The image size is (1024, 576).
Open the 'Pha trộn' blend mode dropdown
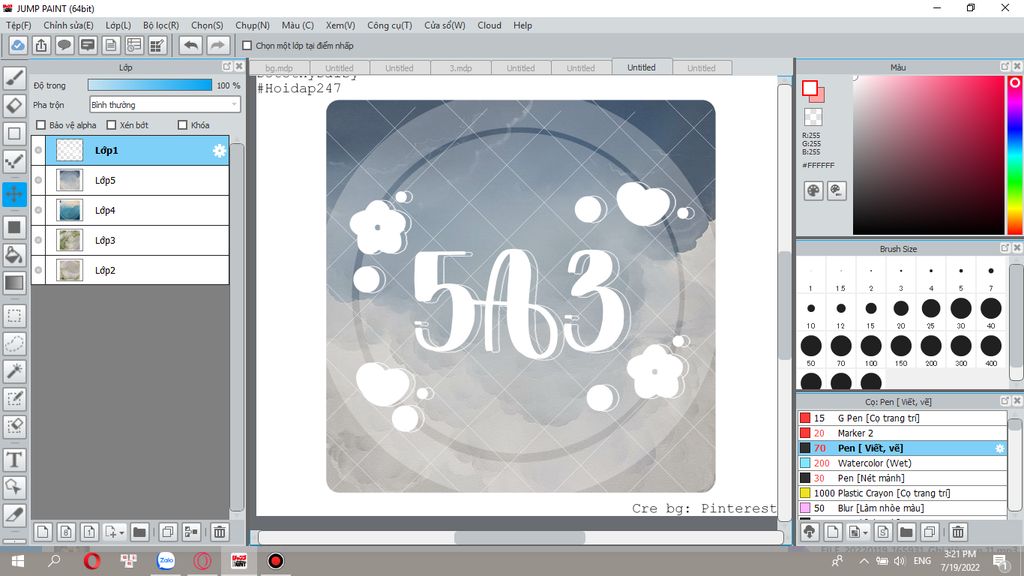click(165, 104)
